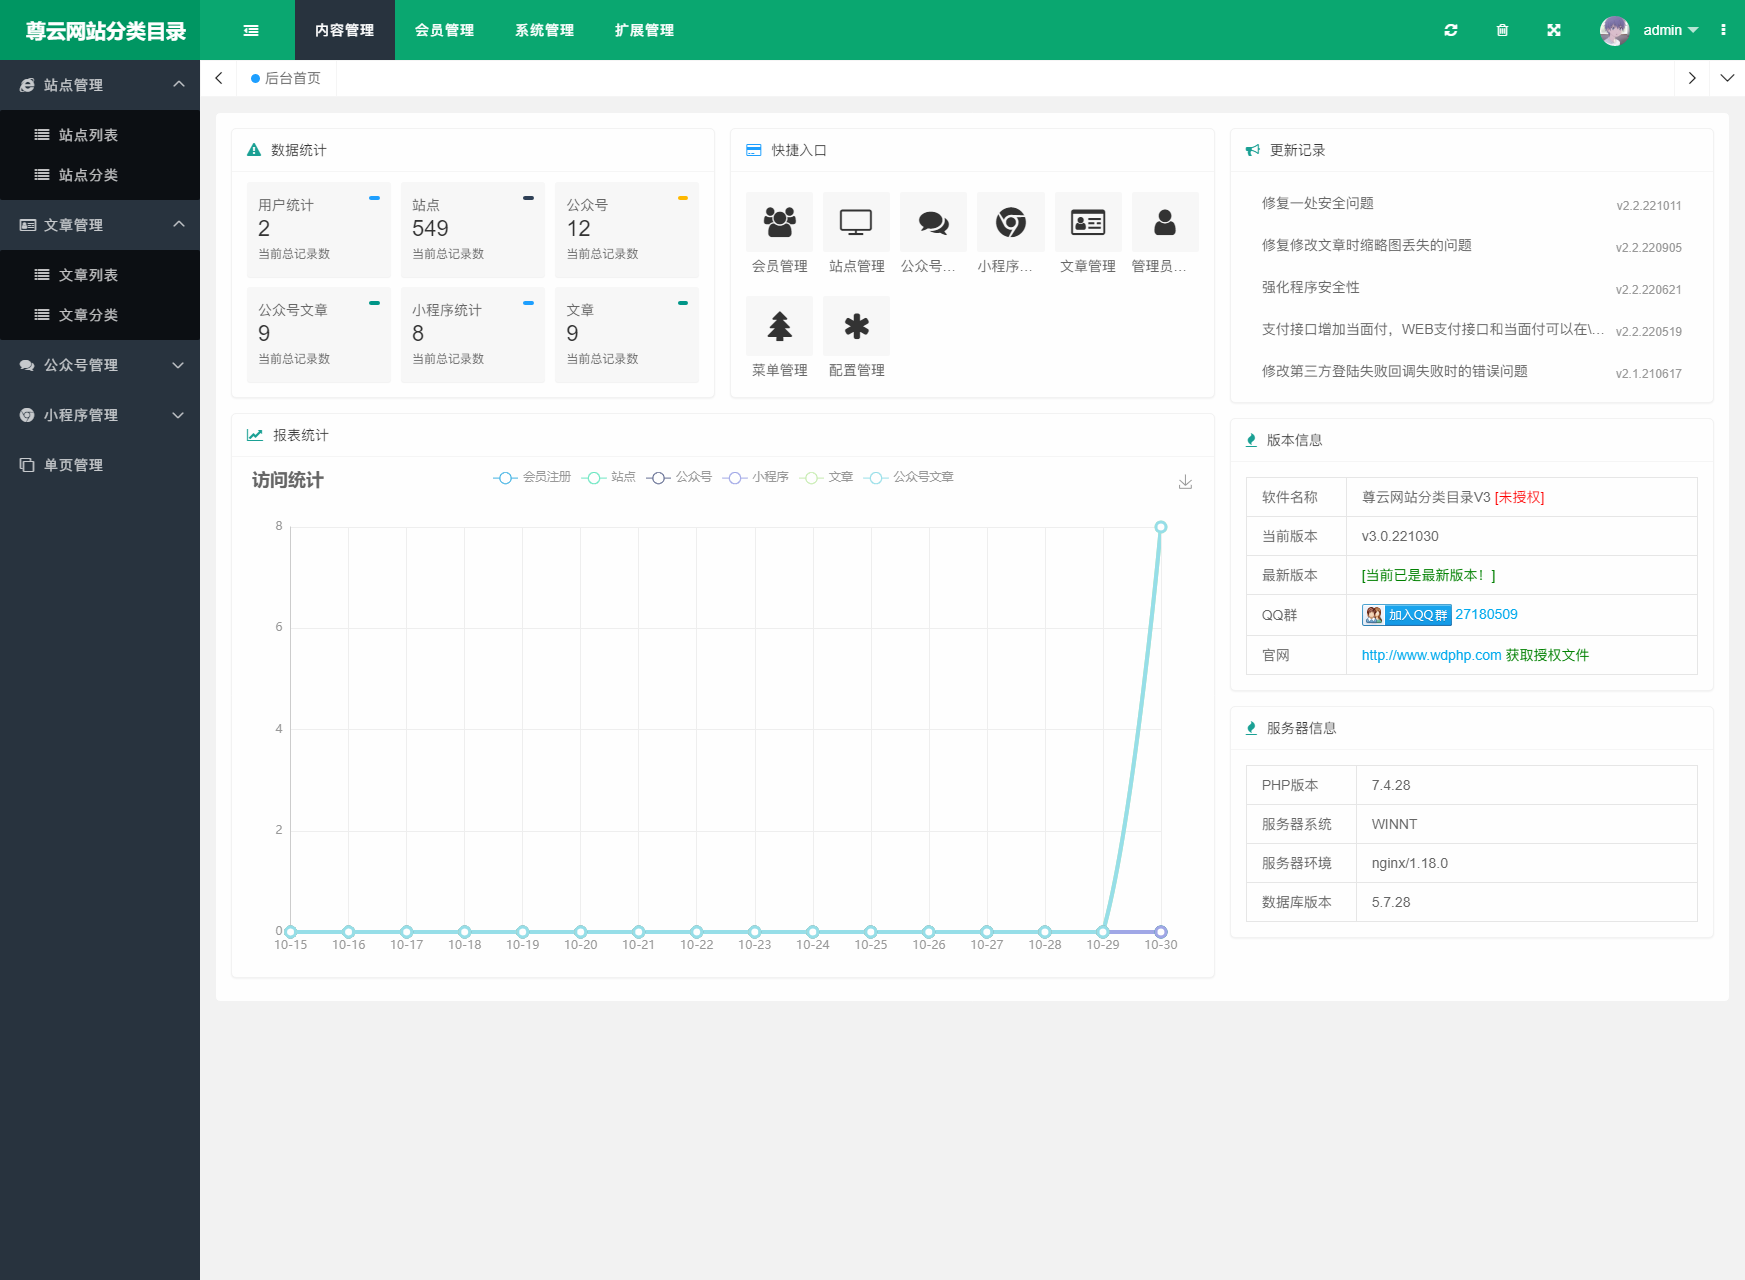Switch to the 会员管理 top menu
Viewport: 1745px width, 1280px height.
445,30
